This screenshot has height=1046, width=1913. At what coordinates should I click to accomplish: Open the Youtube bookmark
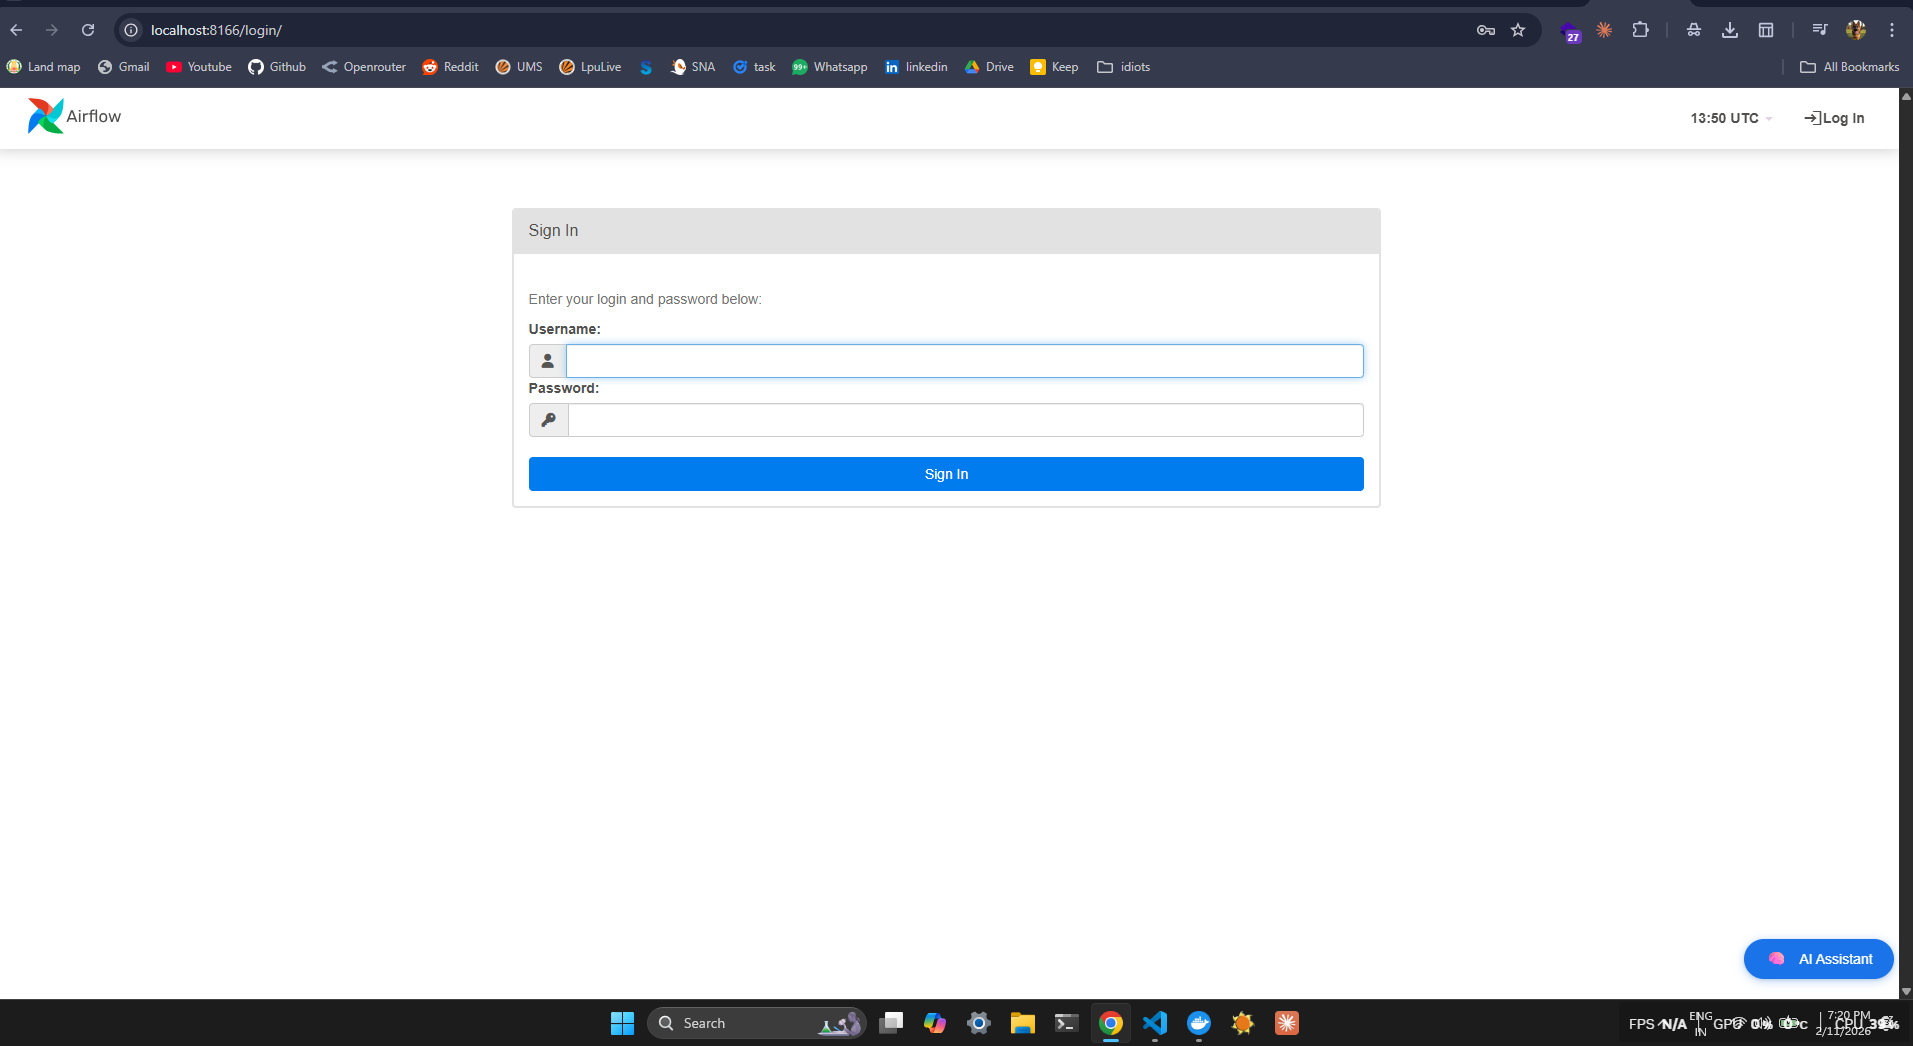199,67
